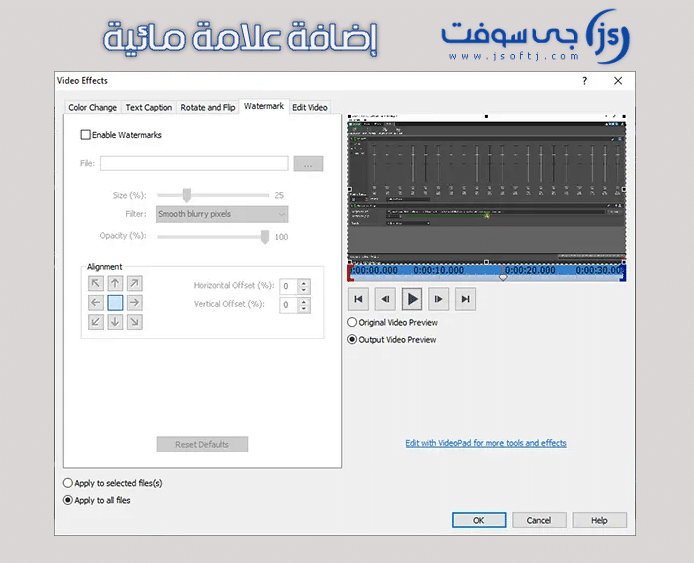The width and height of the screenshot is (694, 563).
Task: Jump to start of video preview
Action: click(359, 299)
